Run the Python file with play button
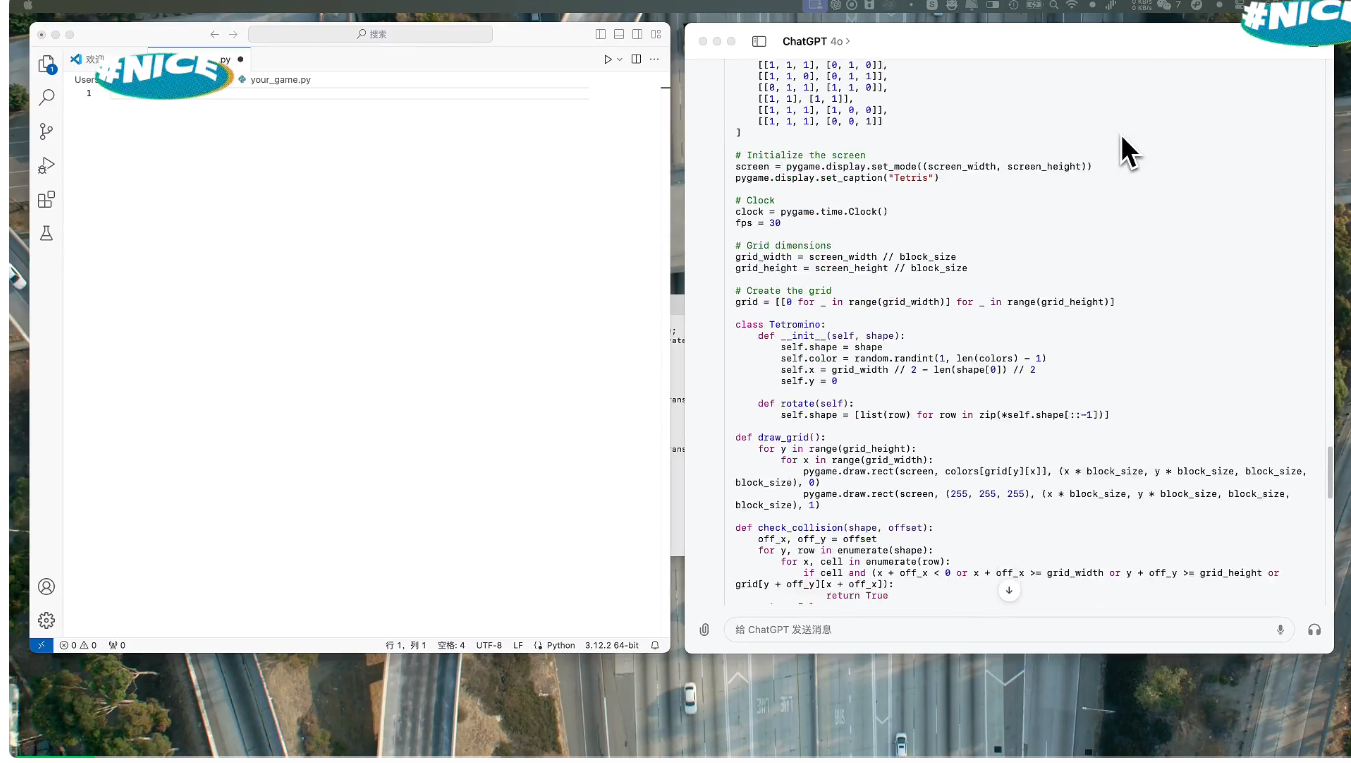Screen dimensions: 1351x763 pyautogui.click(x=607, y=59)
